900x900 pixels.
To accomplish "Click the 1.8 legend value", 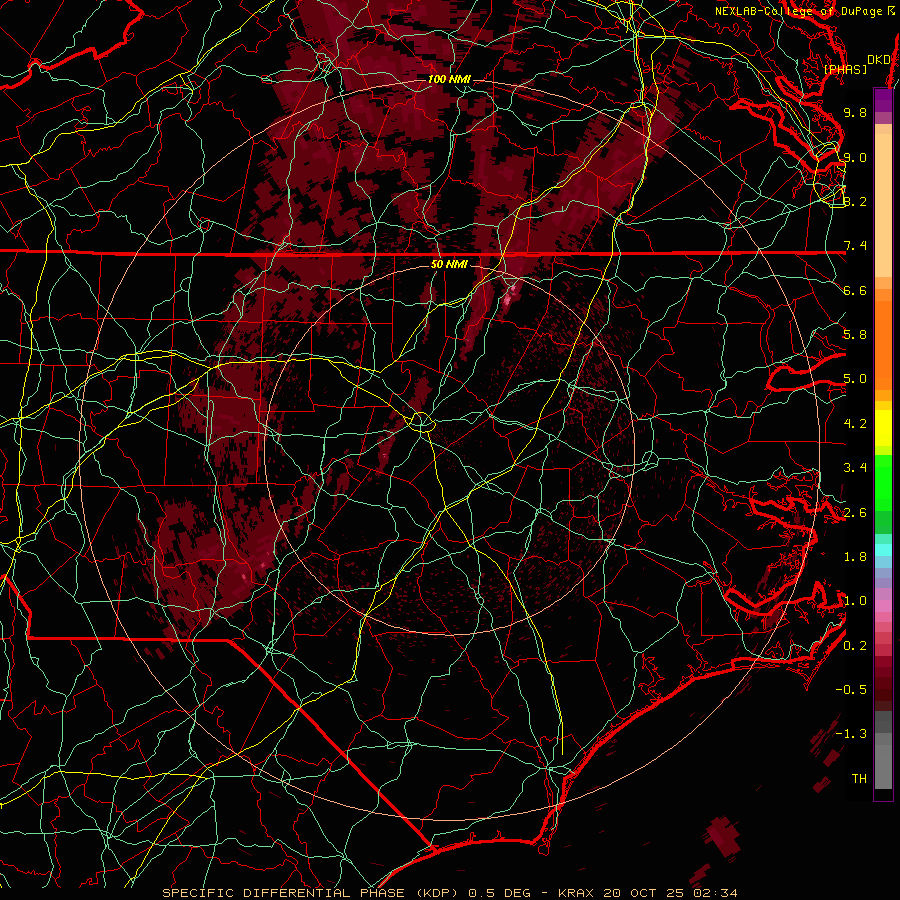I will pos(855,557).
